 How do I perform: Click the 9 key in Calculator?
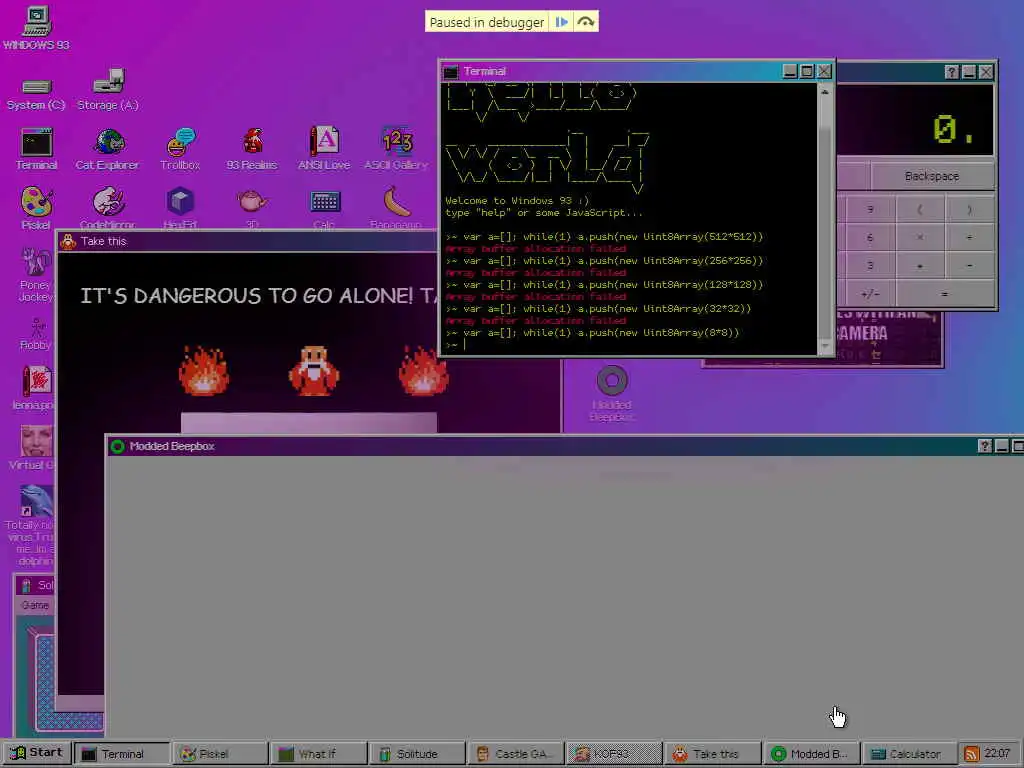[869, 210]
